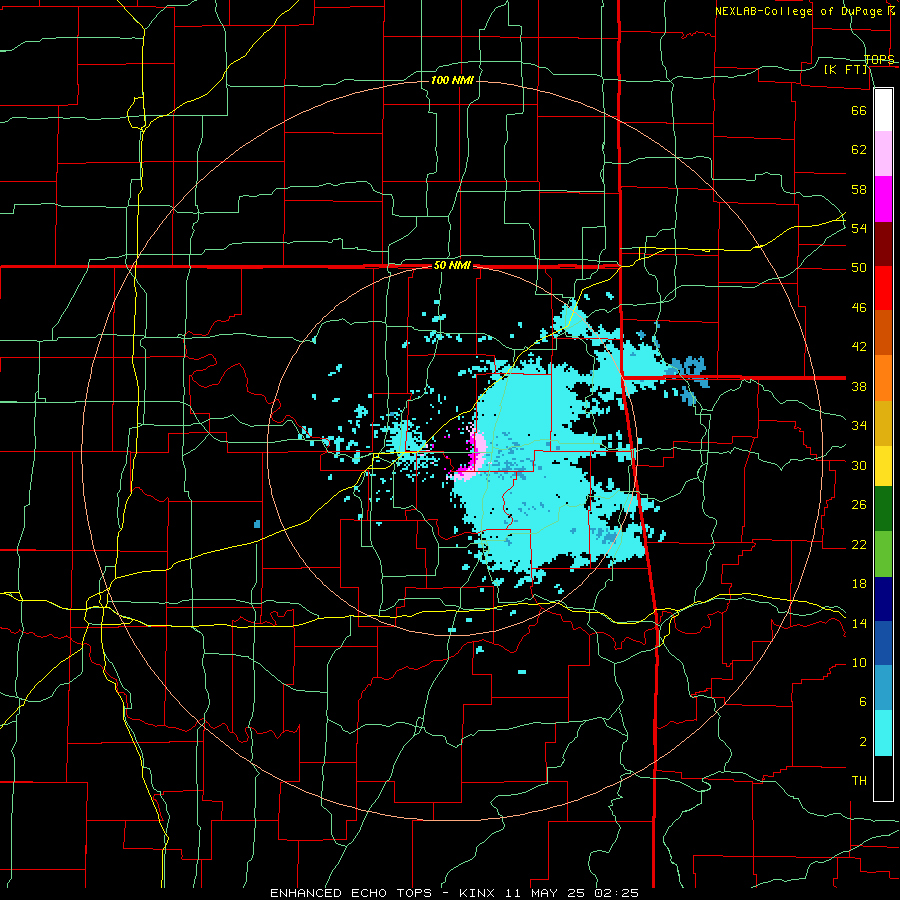
Task: Click the TH legend label
Action: click(x=859, y=780)
